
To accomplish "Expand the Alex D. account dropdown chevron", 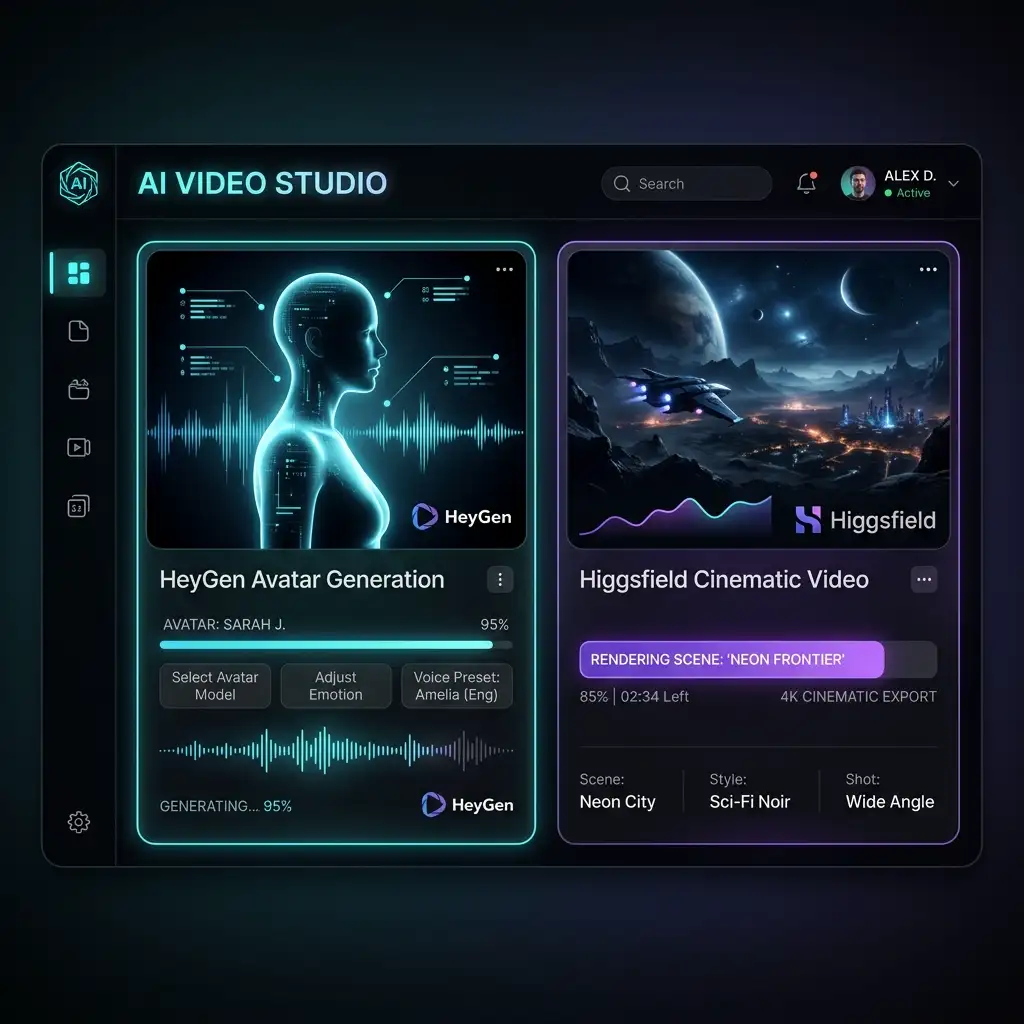I will coord(953,184).
